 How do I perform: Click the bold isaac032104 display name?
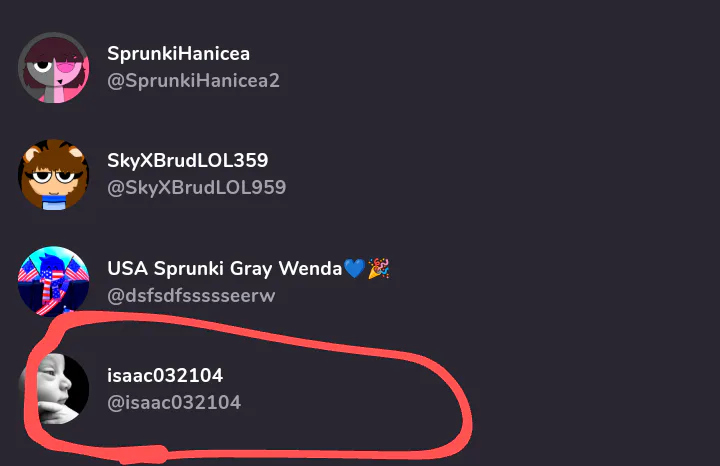point(165,376)
